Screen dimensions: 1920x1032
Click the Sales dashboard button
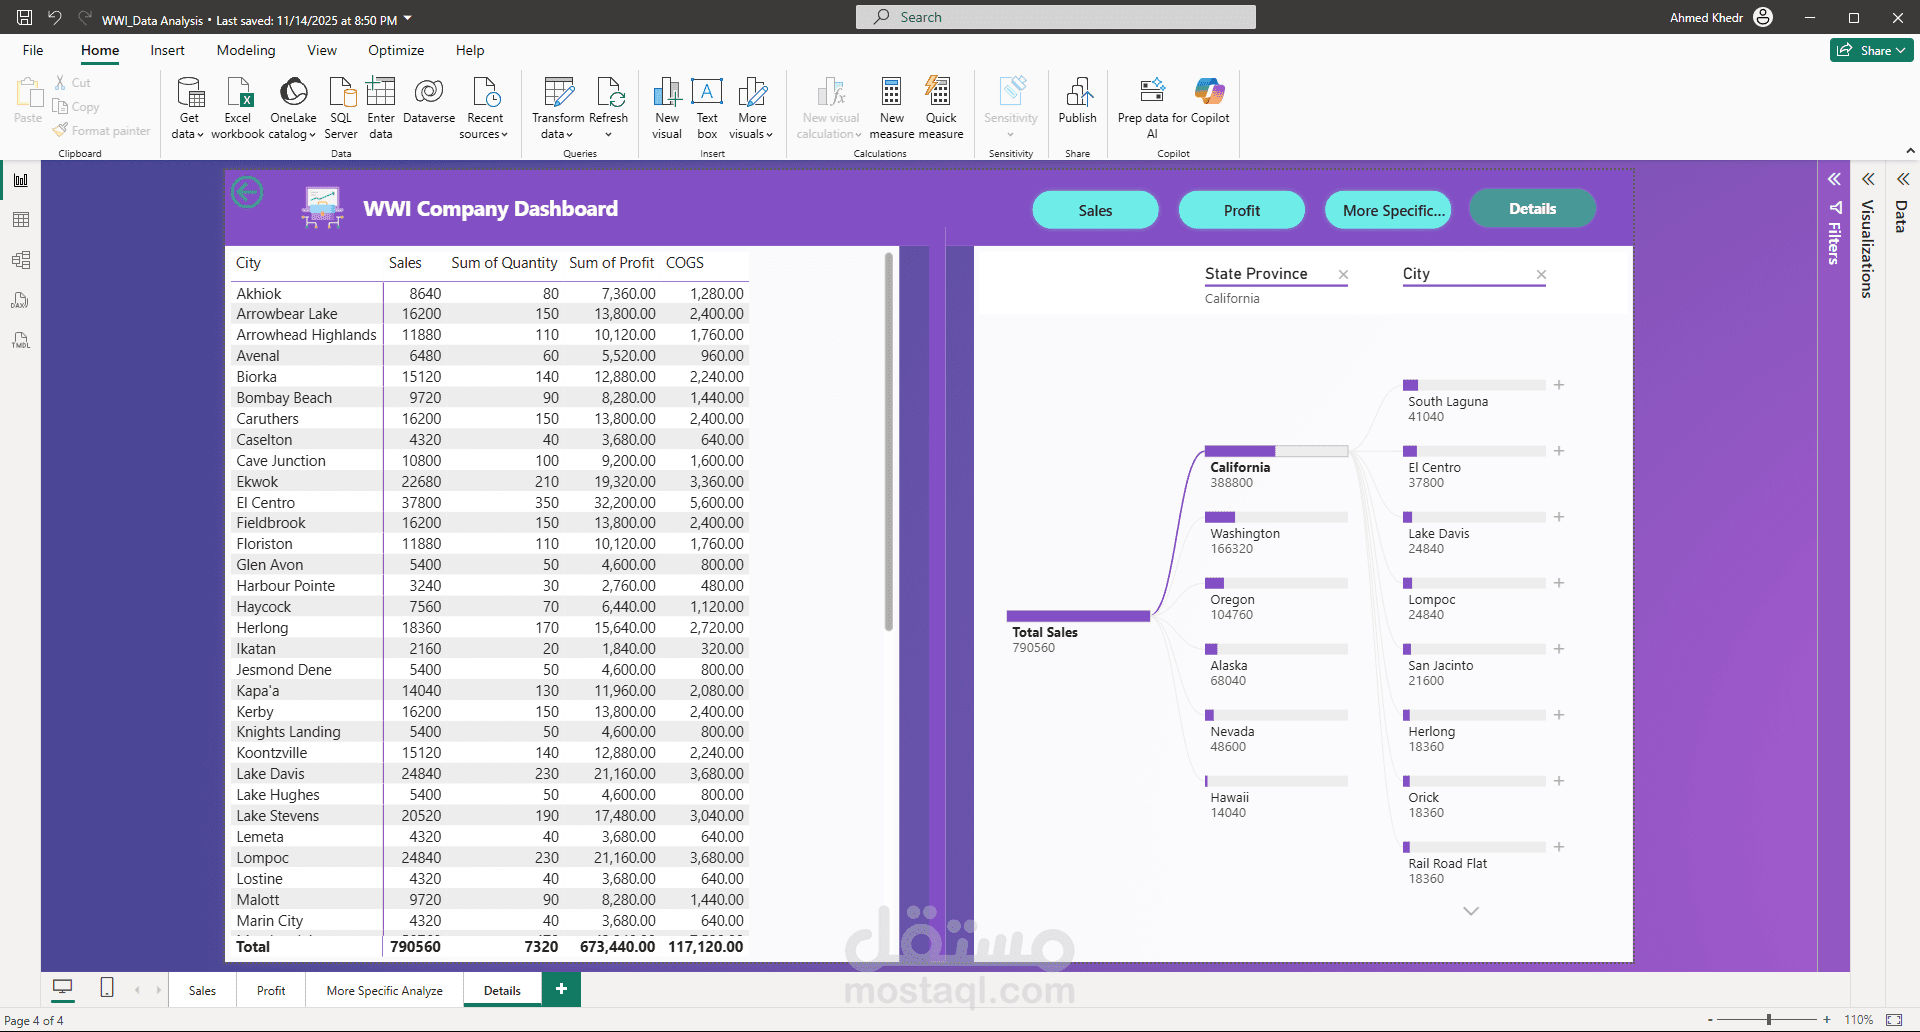pyautogui.click(x=1095, y=210)
